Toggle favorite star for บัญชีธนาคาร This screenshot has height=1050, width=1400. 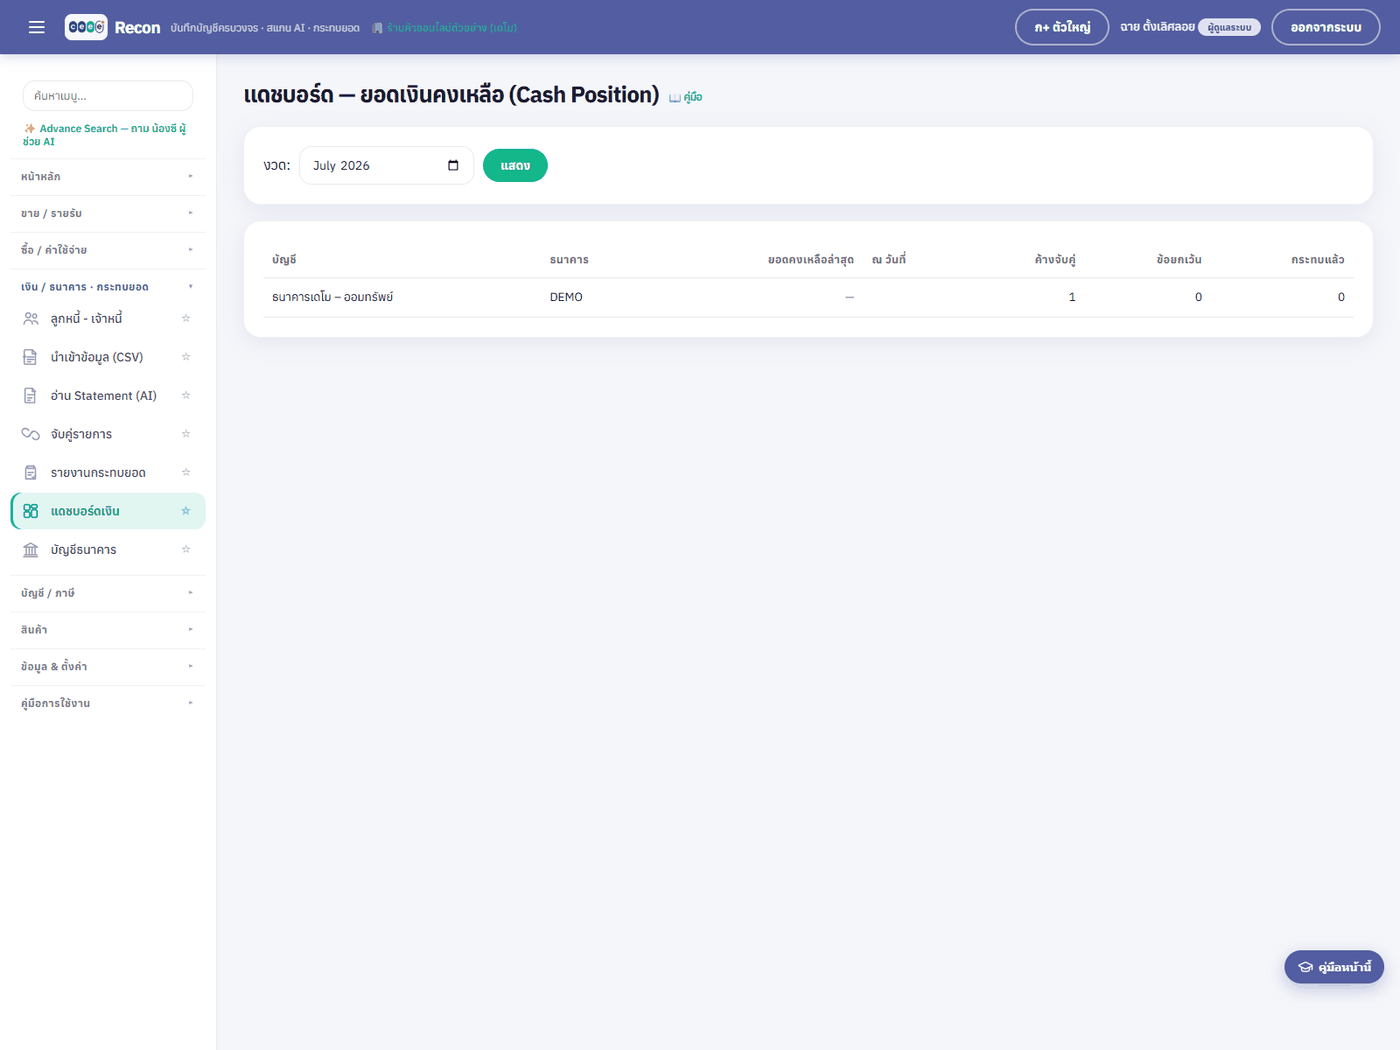click(x=186, y=550)
